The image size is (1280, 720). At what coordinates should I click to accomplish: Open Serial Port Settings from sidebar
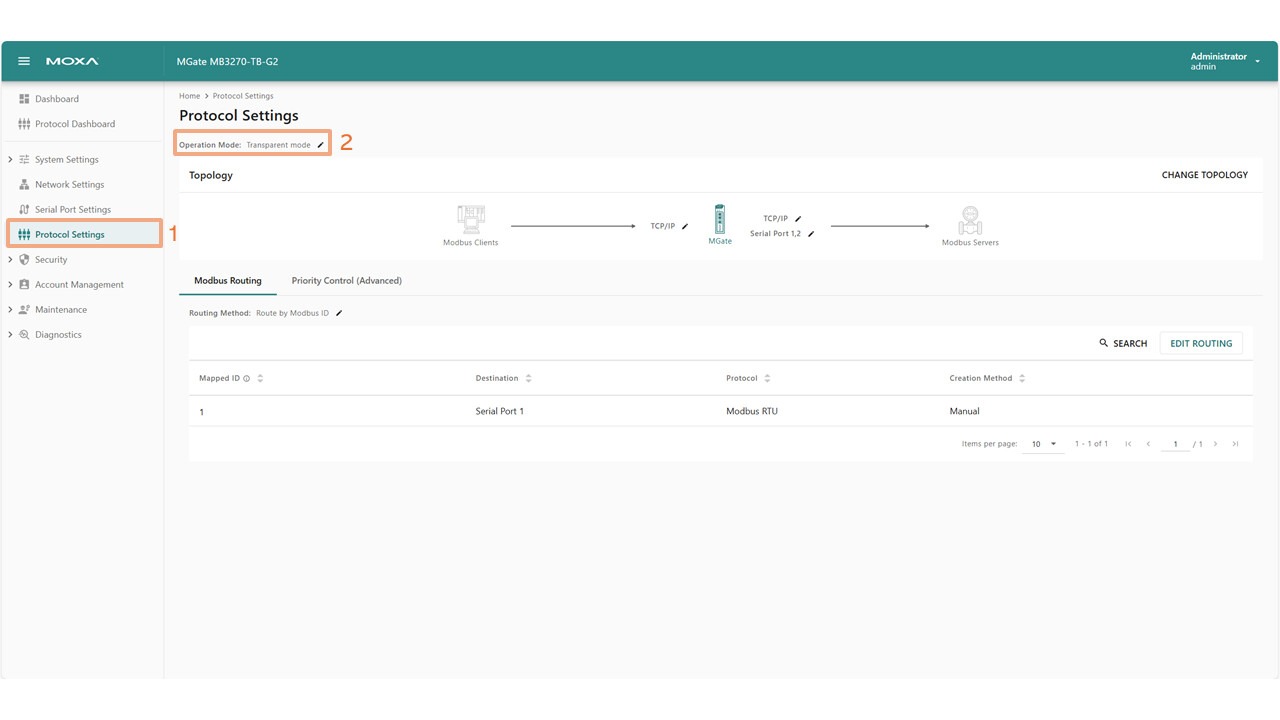tap(72, 209)
